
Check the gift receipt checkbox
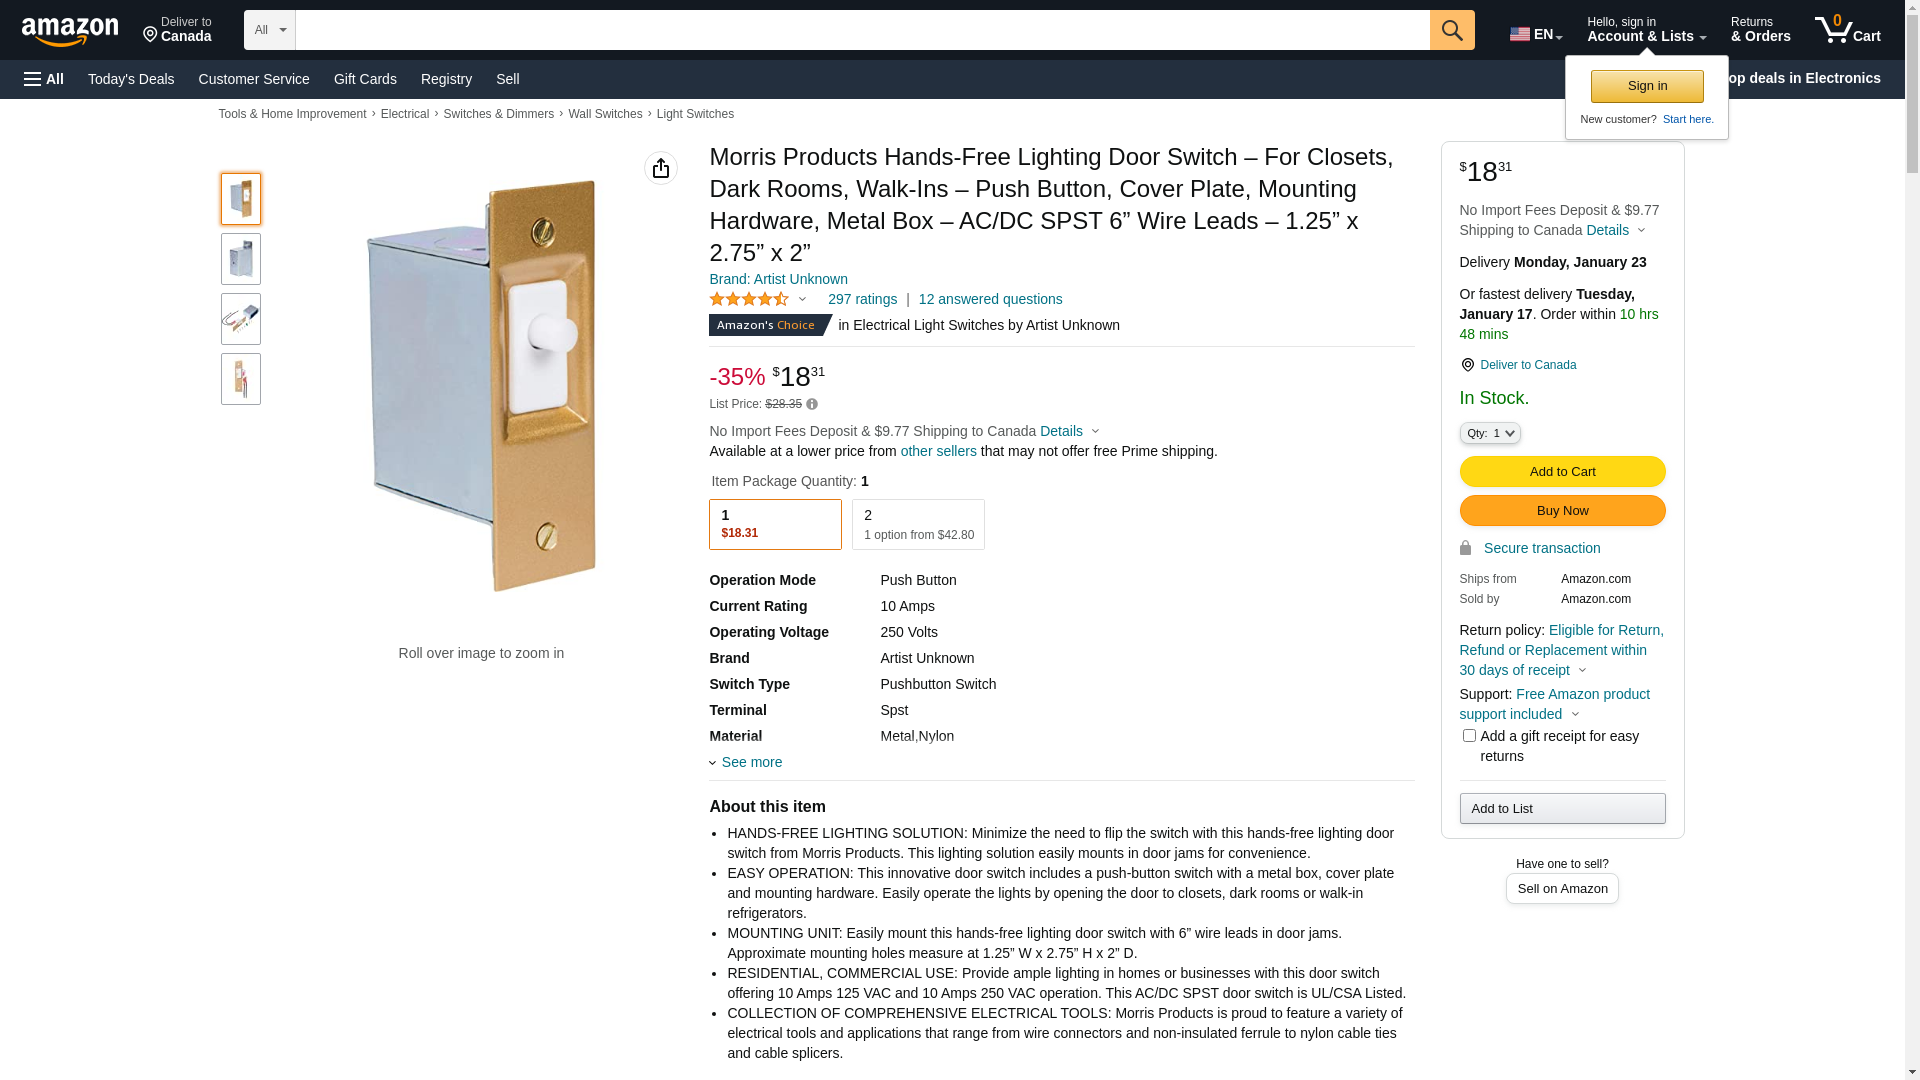[1469, 736]
